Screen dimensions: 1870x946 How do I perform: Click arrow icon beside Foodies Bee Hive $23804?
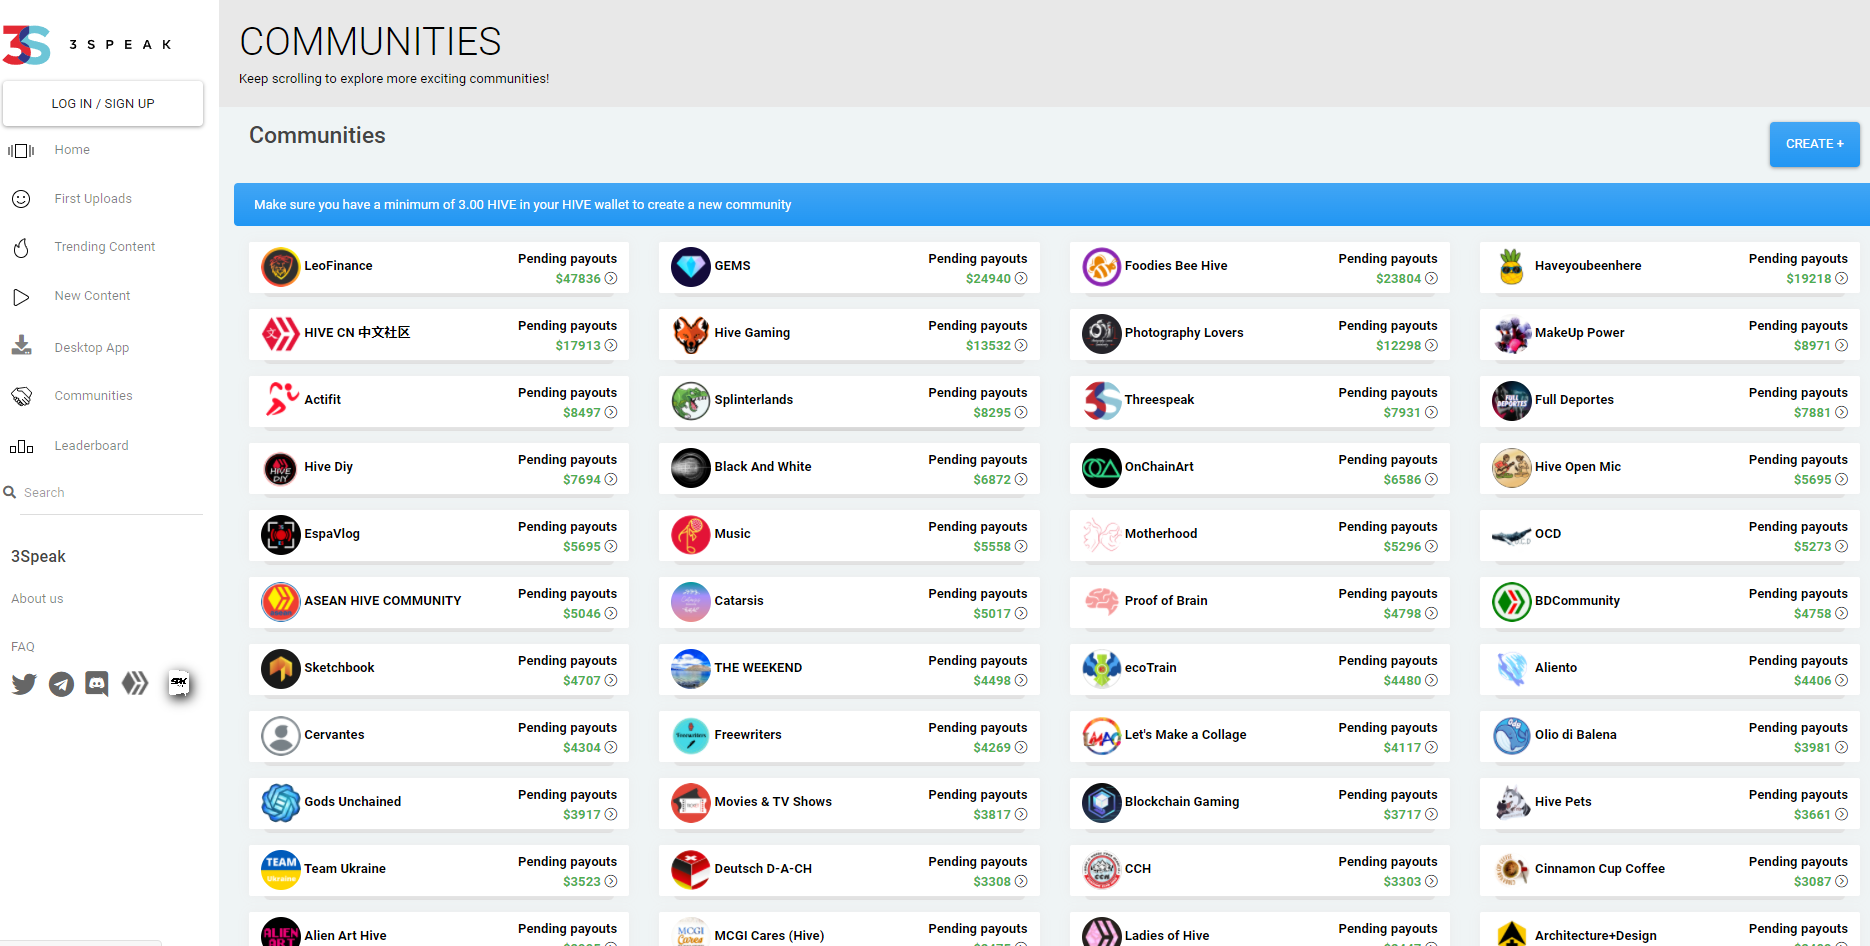(x=1432, y=279)
